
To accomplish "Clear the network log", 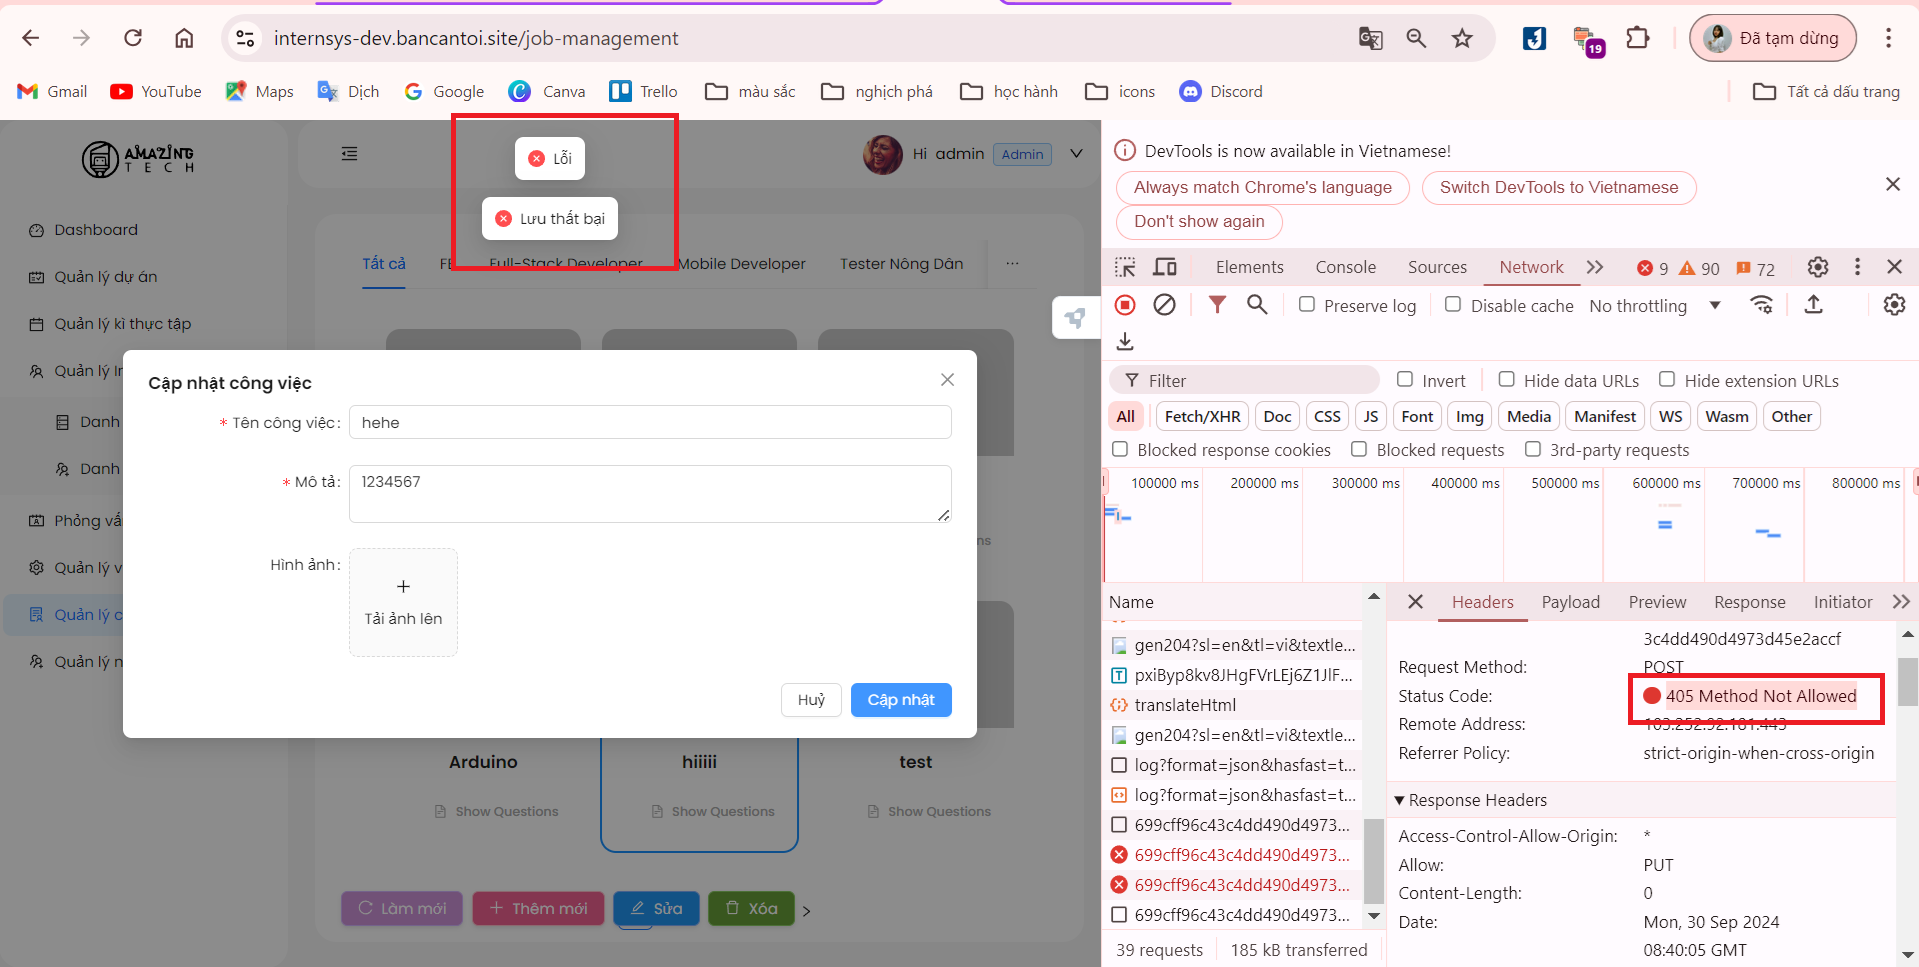I will [x=1164, y=305].
